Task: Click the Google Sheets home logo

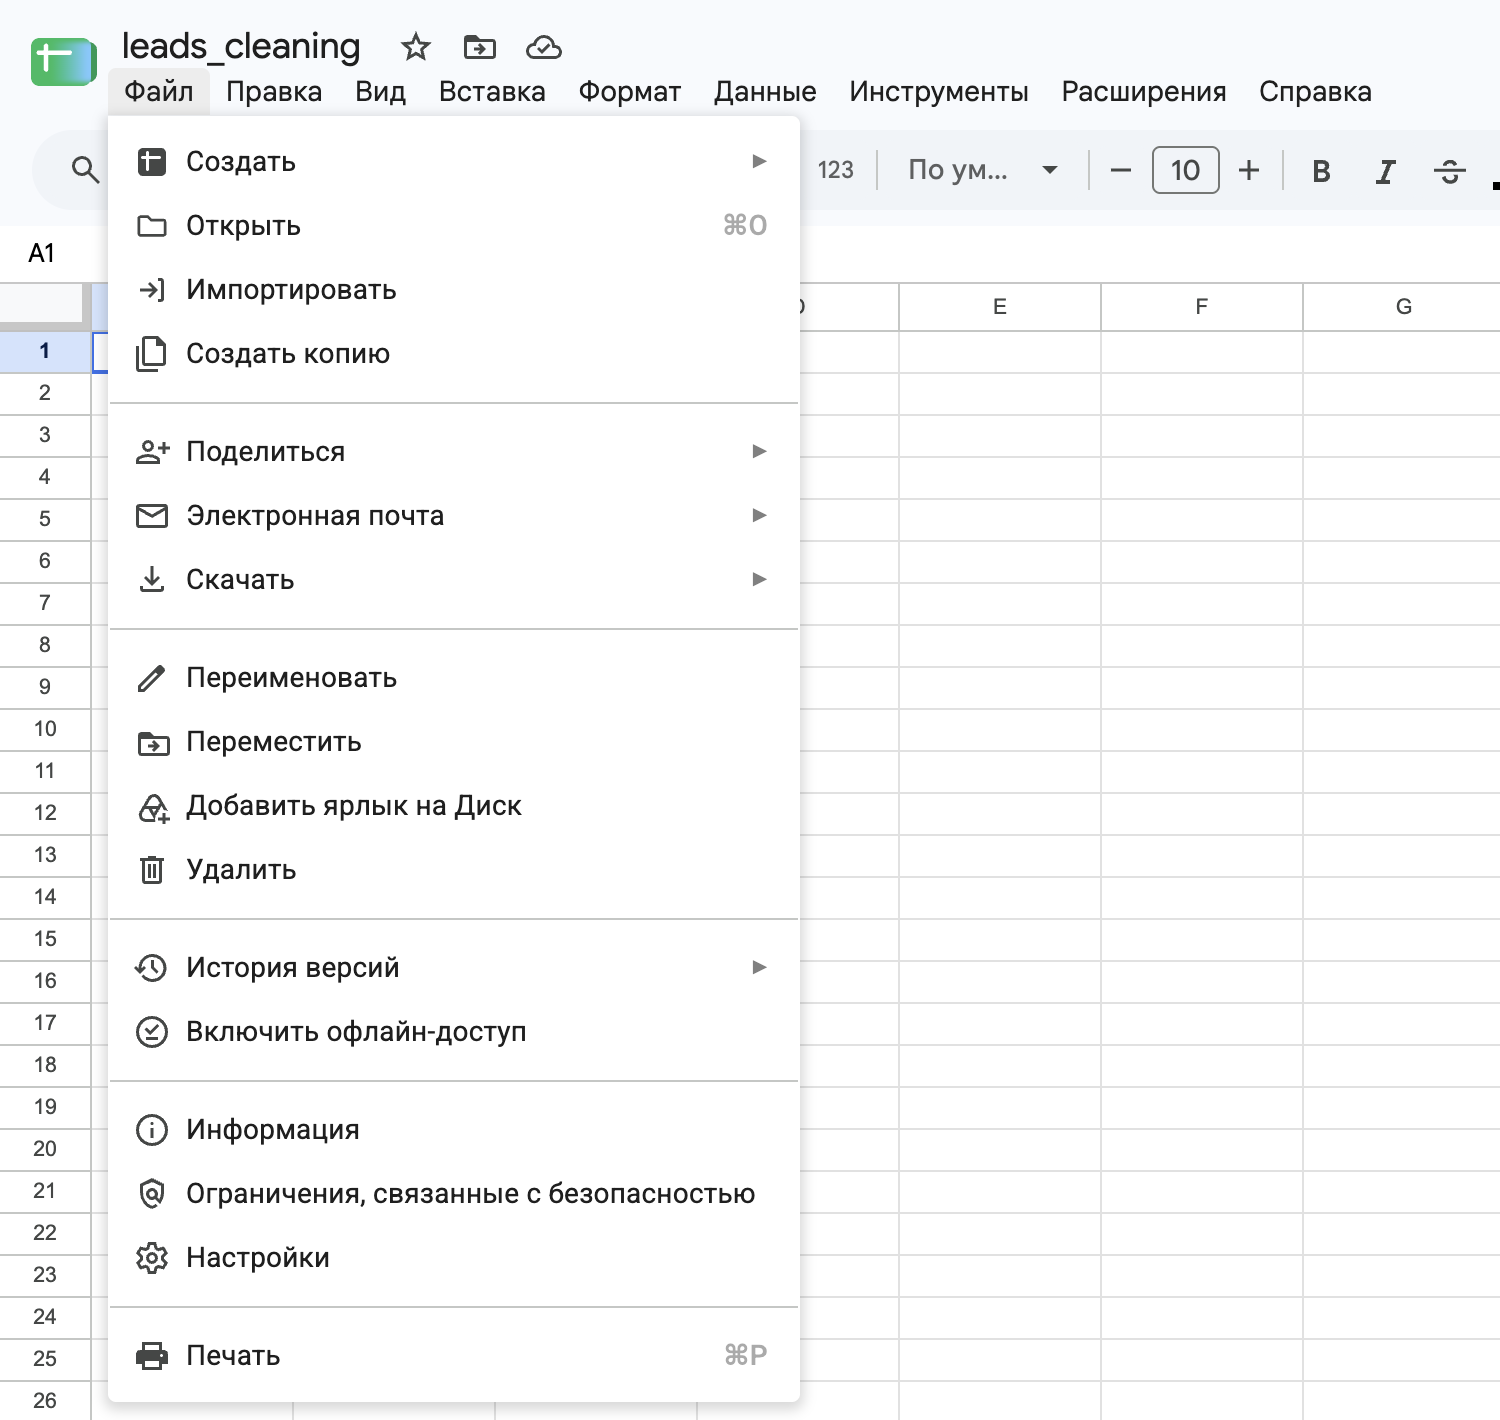Action: [x=63, y=62]
